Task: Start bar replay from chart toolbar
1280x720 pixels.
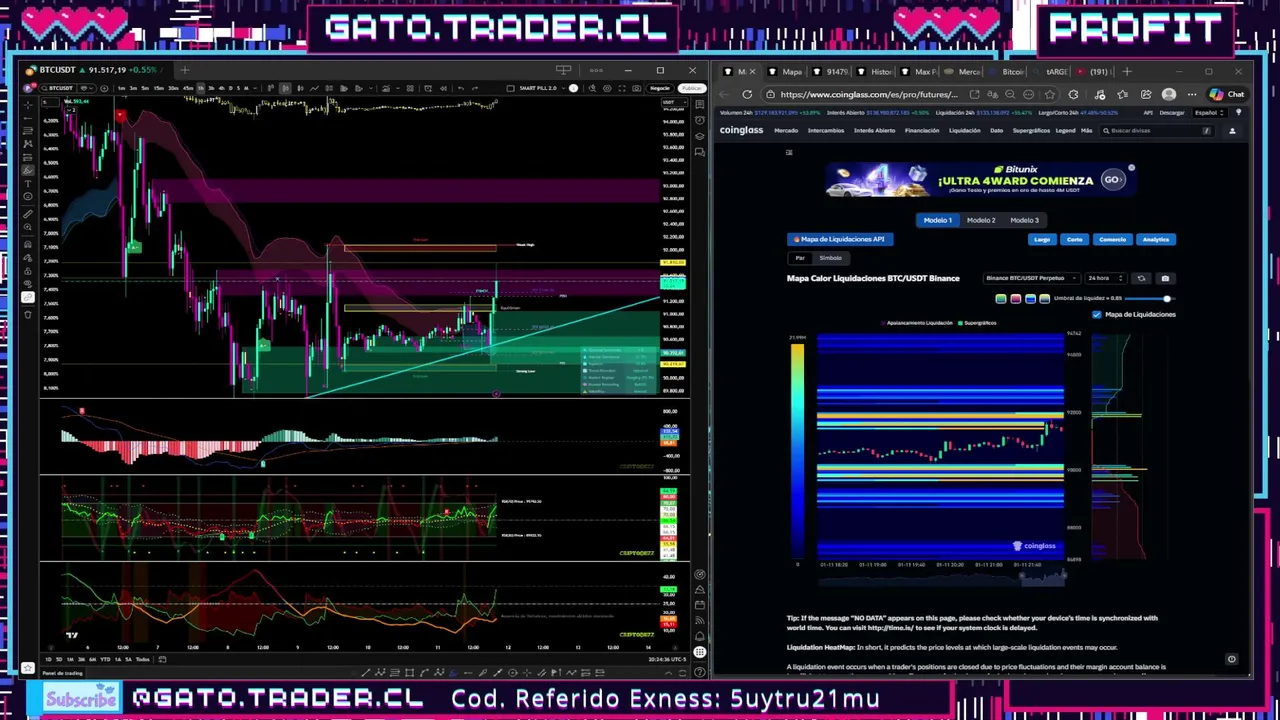Action: [443, 88]
